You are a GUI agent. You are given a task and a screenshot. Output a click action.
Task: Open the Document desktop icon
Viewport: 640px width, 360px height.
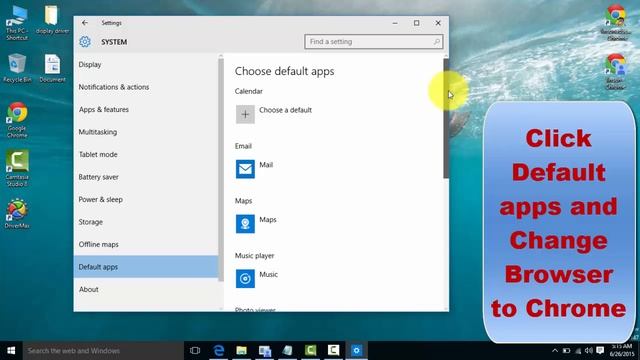coord(52,68)
